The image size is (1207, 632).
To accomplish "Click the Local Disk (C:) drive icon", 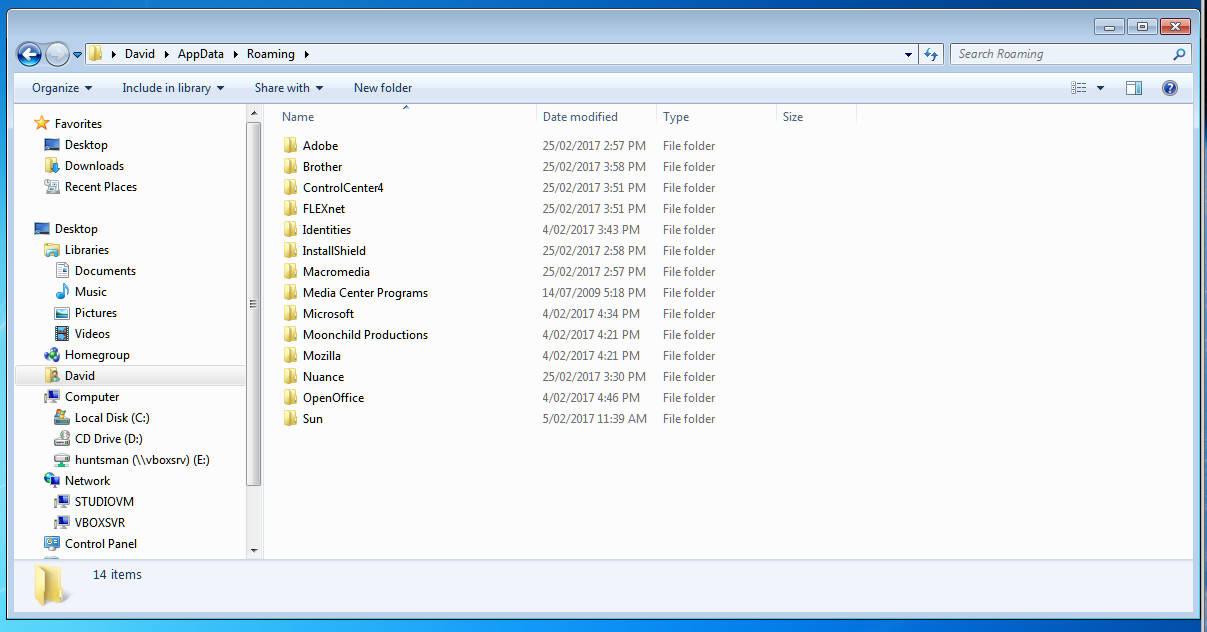I will coord(62,418).
